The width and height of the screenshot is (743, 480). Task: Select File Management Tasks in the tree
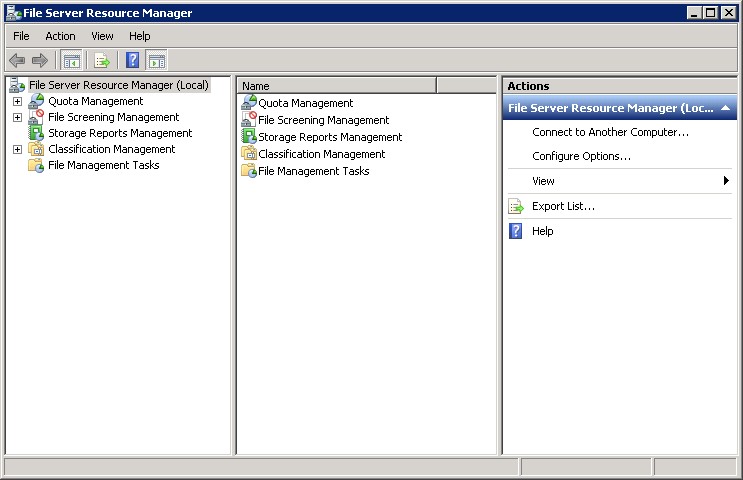[x=103, y=165]
